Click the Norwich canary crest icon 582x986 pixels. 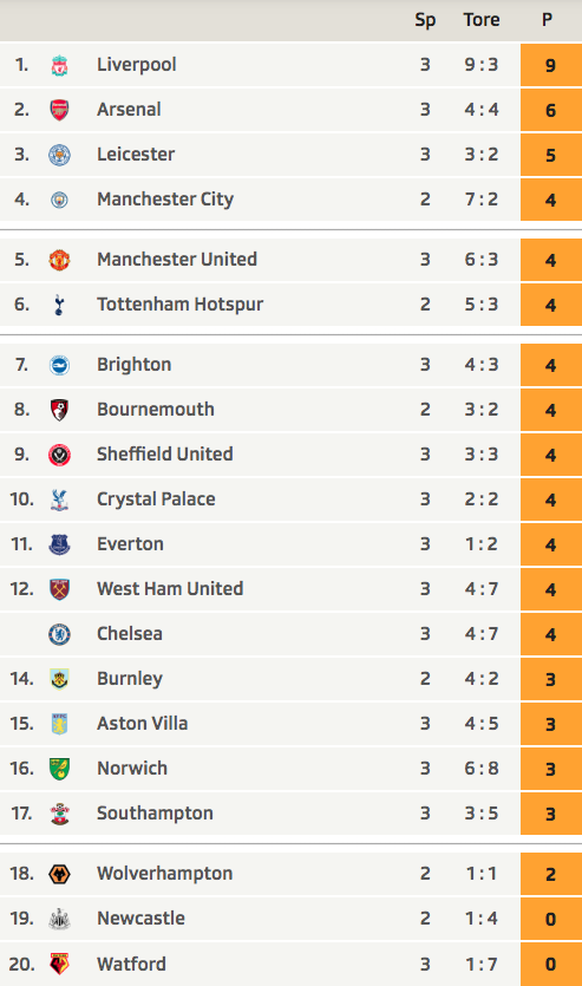[59, 769]
